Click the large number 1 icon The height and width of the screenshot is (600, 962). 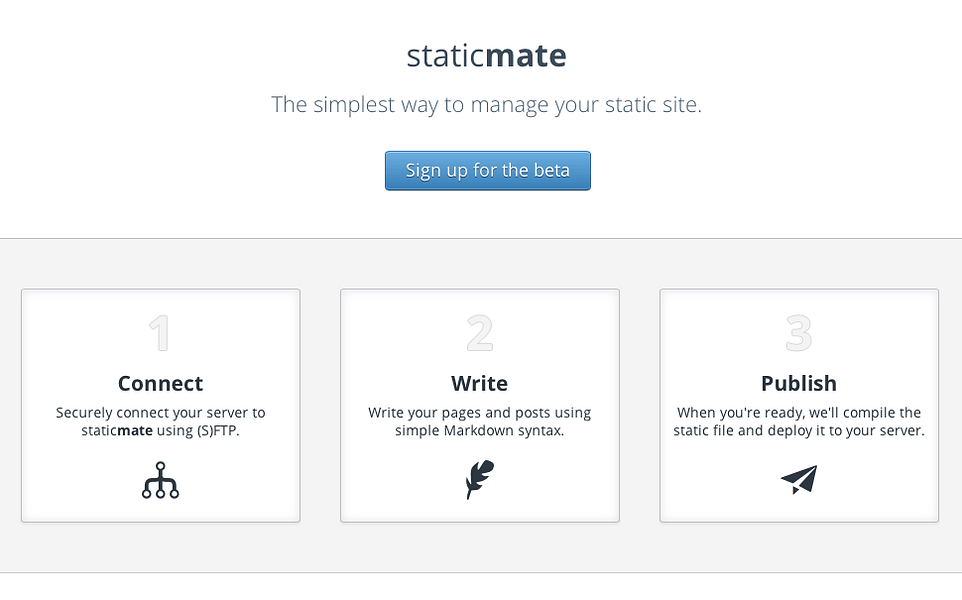coord(160,334)
